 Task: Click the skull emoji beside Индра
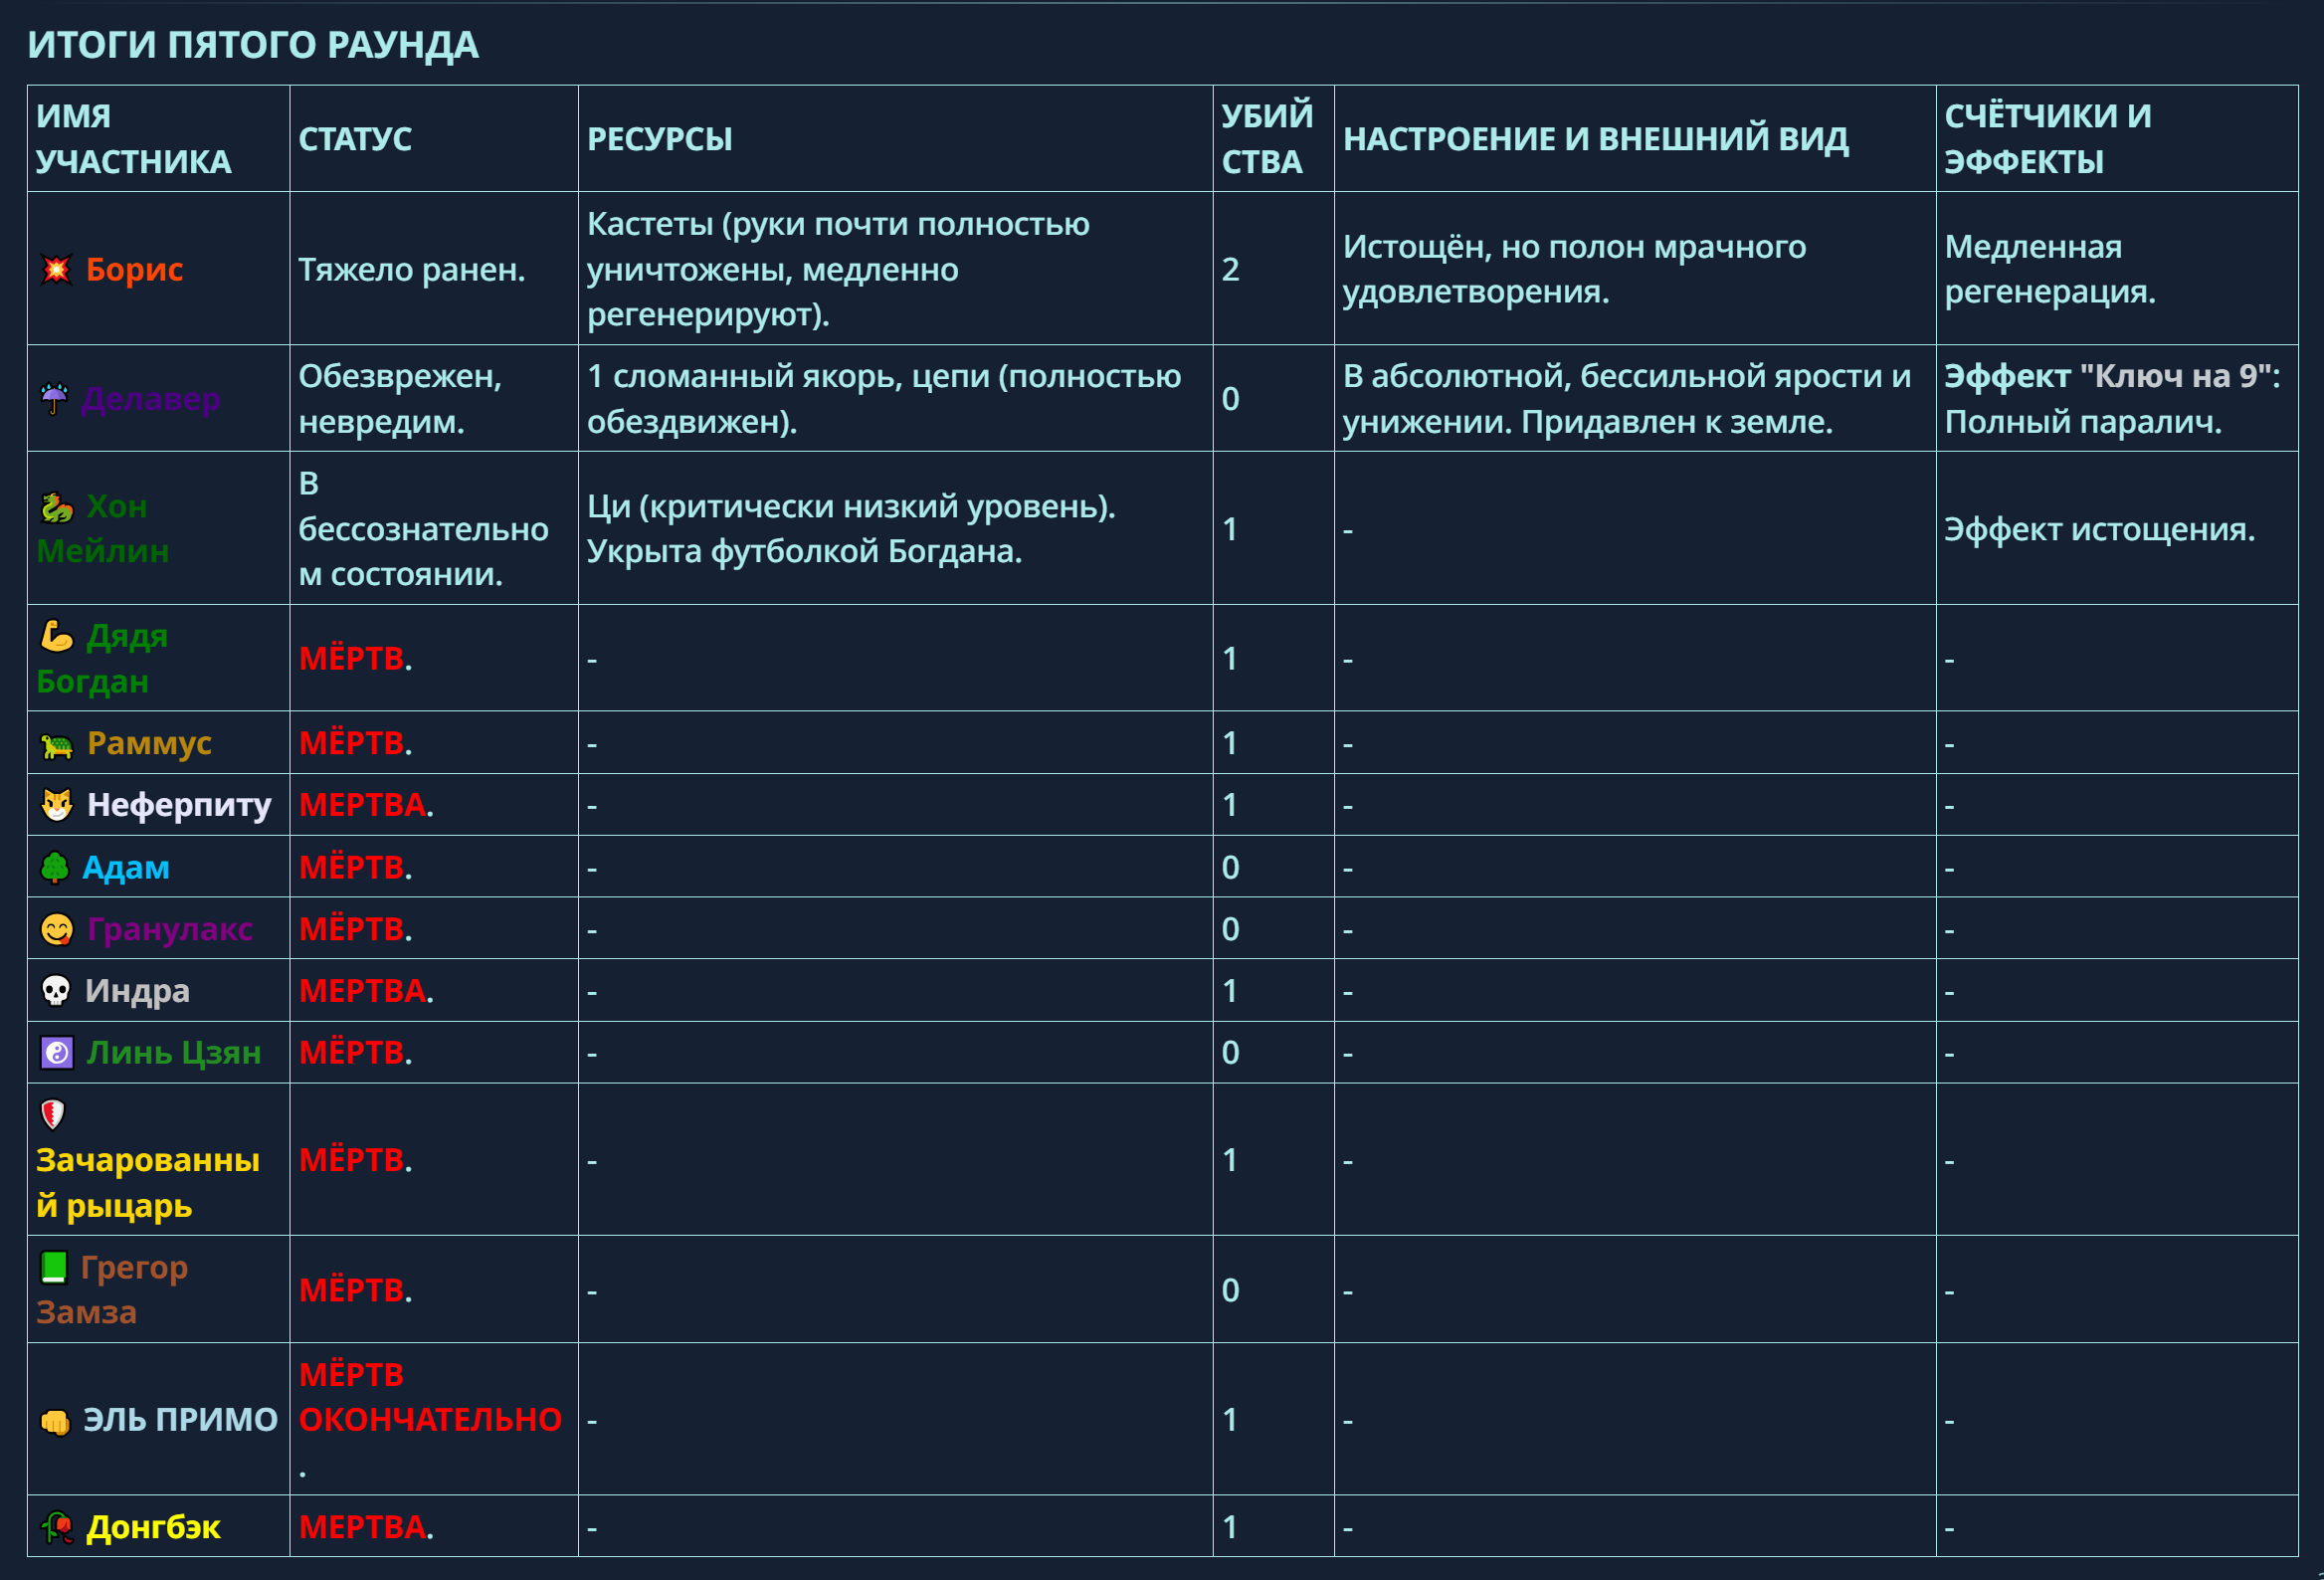56,991
